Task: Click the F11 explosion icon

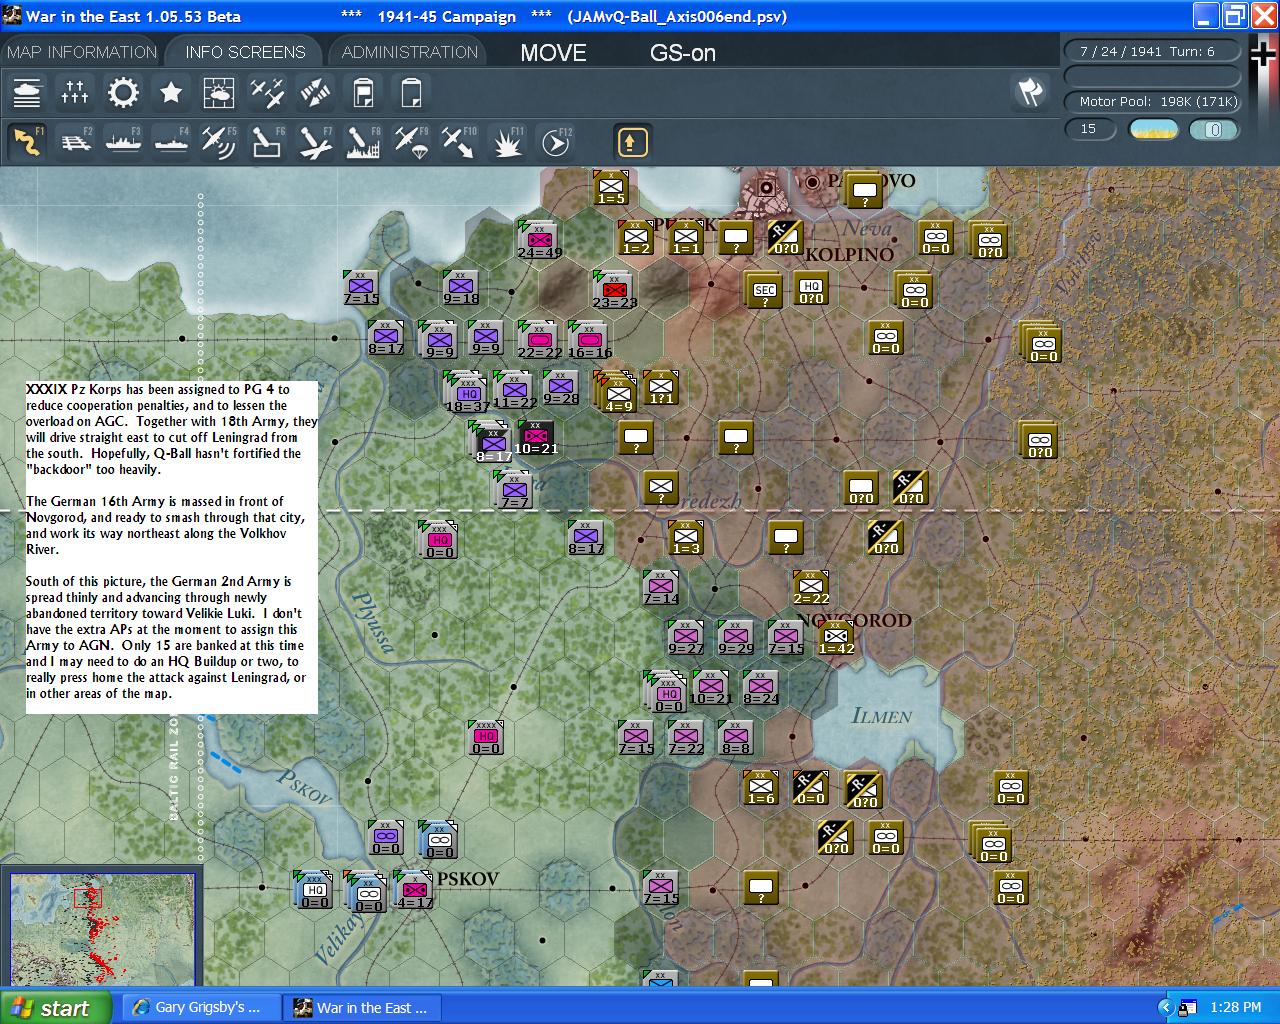Action: click(507, 142)
